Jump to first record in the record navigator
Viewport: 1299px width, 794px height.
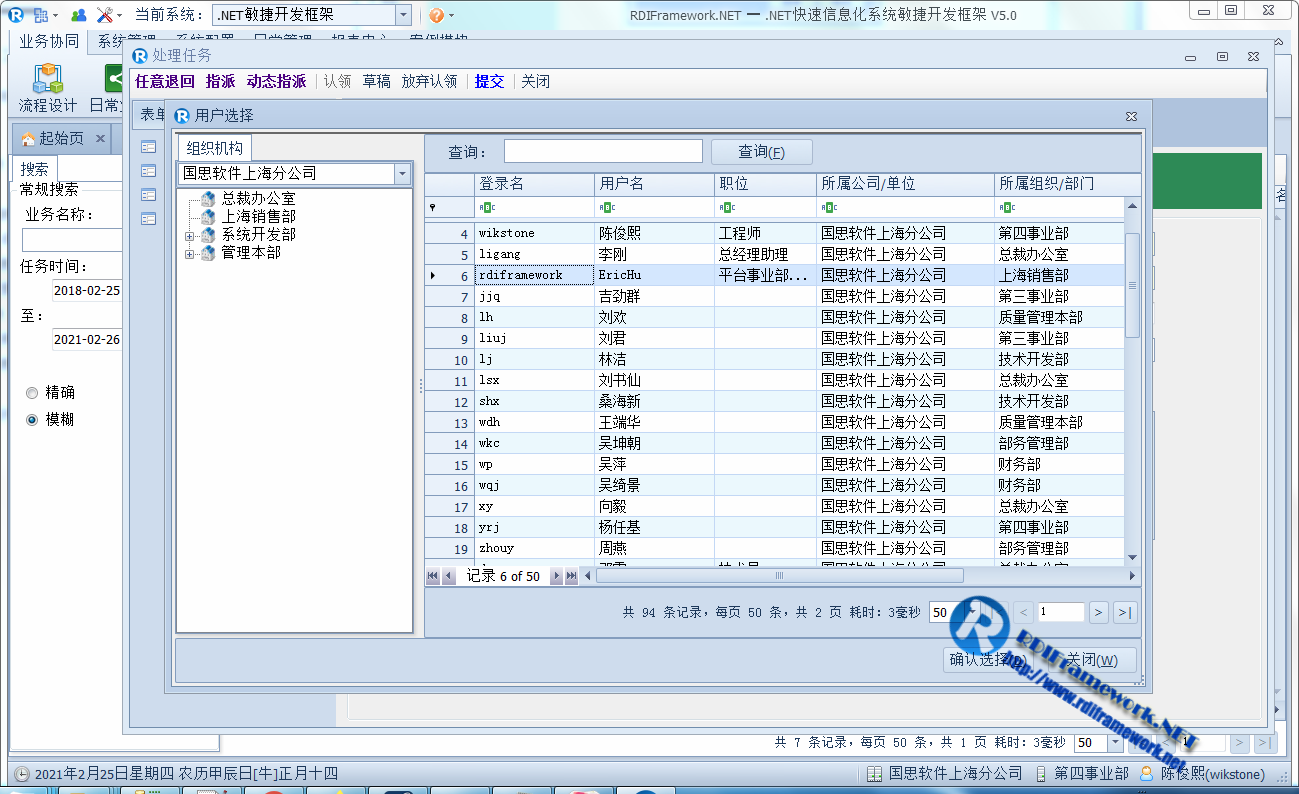coord(433,576)
